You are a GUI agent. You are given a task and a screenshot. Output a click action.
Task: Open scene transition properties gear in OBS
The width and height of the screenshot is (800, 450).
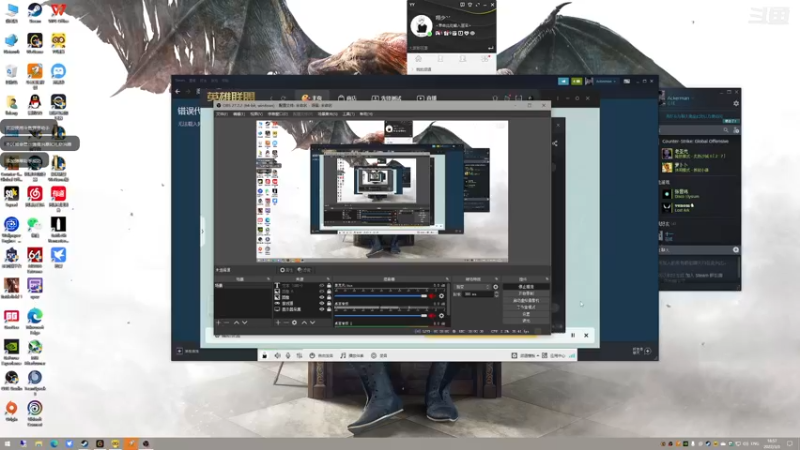click(495, 287)
